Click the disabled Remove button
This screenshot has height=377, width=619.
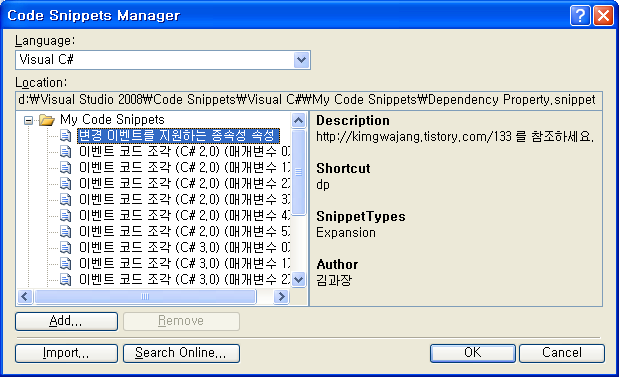[x=181, y=321]
